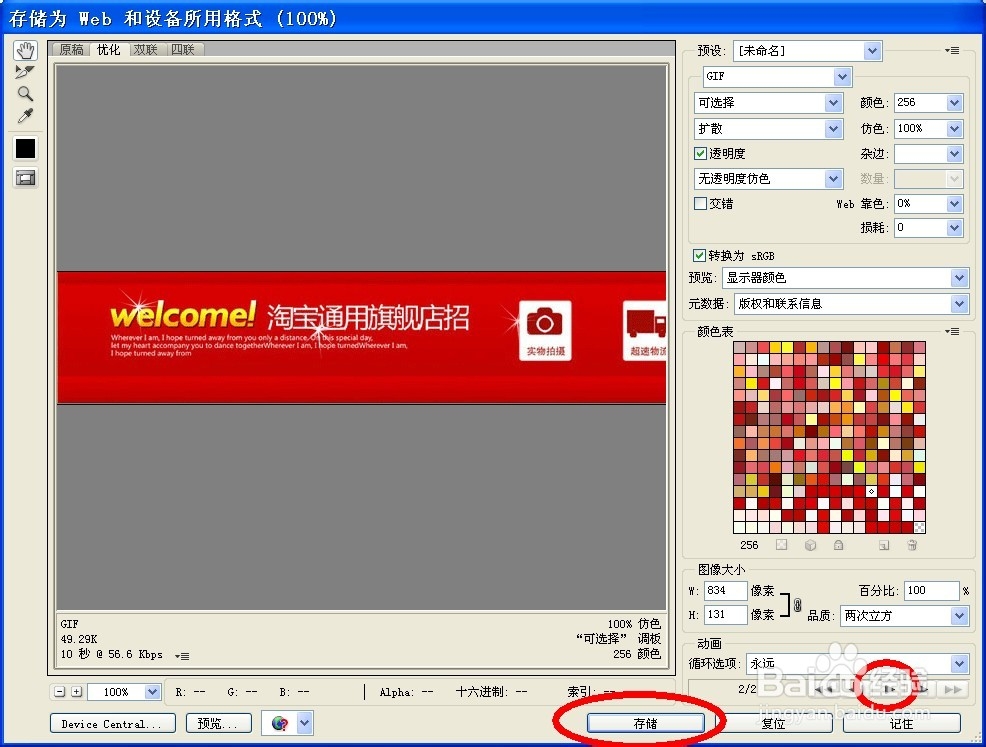This screenshot has width=986, height=747.
Task: Click the 存储 save button
Action: [x=646, y=724]
